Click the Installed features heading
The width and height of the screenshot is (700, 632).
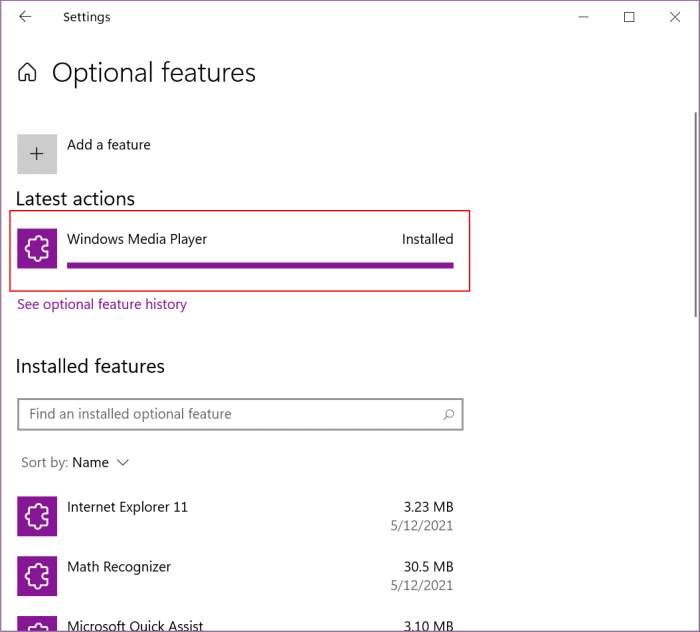[x=90, y=366]
